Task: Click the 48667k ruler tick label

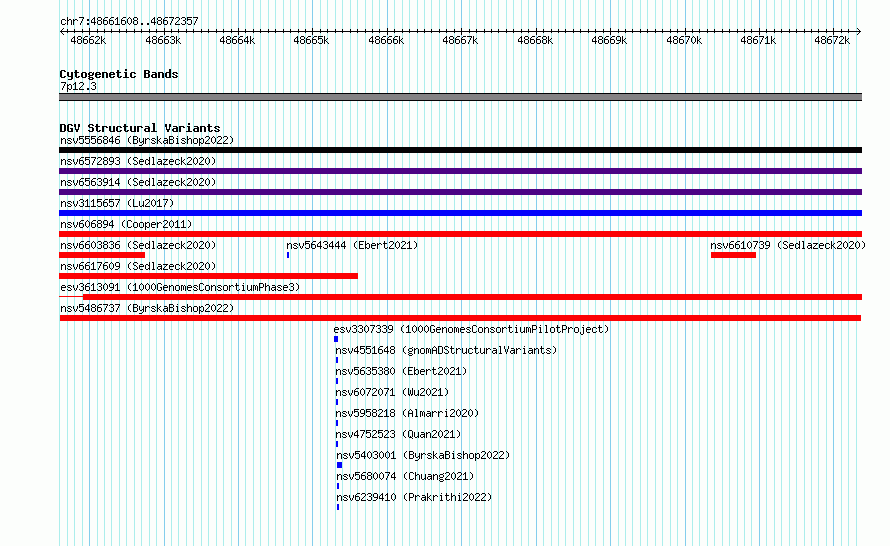Action: point(460,41)
